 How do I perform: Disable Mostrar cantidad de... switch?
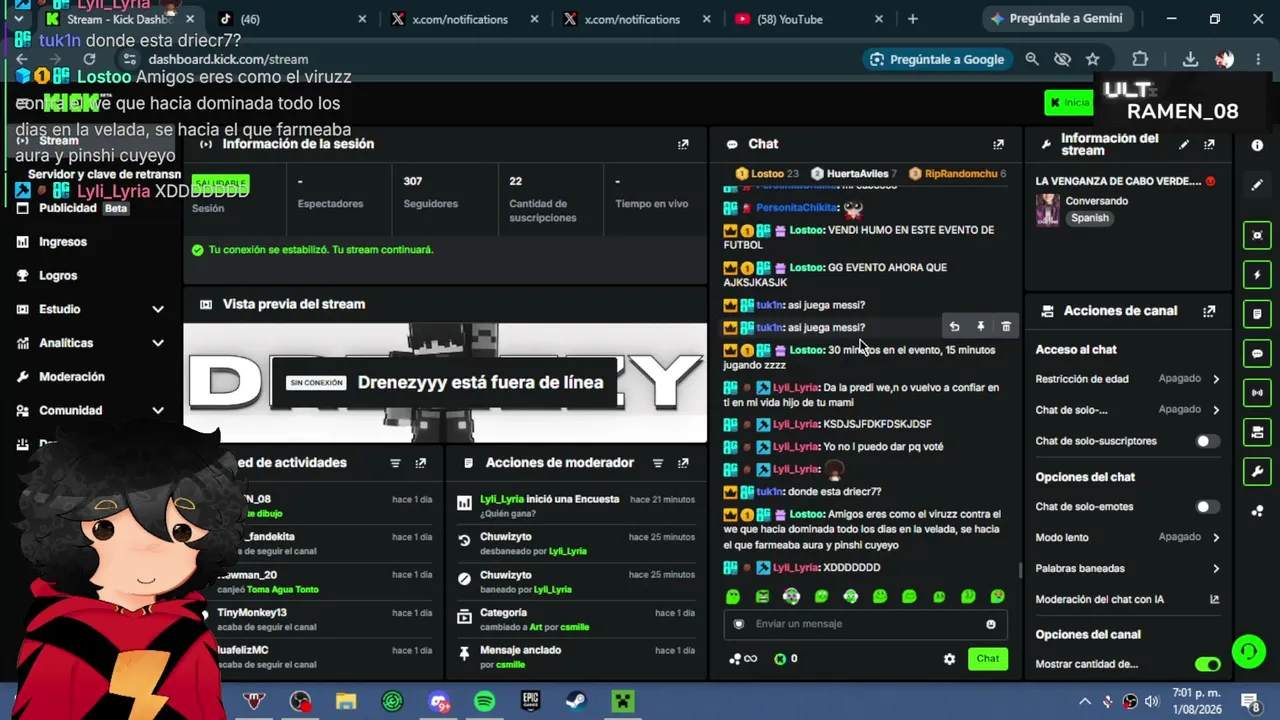[1207, 664]
